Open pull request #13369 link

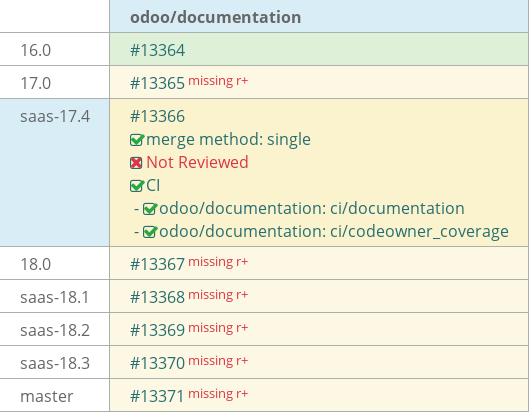(158, 330)
